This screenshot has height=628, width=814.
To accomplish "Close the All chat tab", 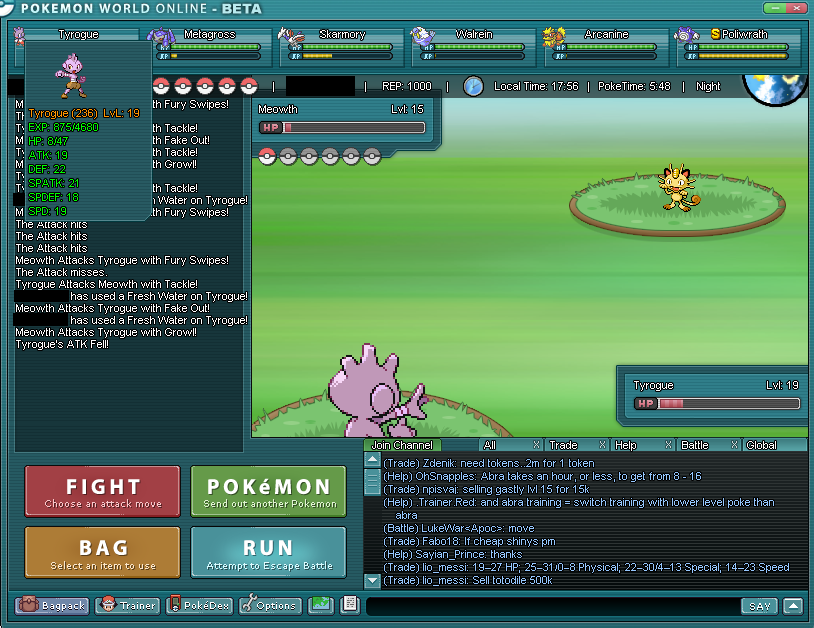I will click(537, 445).
